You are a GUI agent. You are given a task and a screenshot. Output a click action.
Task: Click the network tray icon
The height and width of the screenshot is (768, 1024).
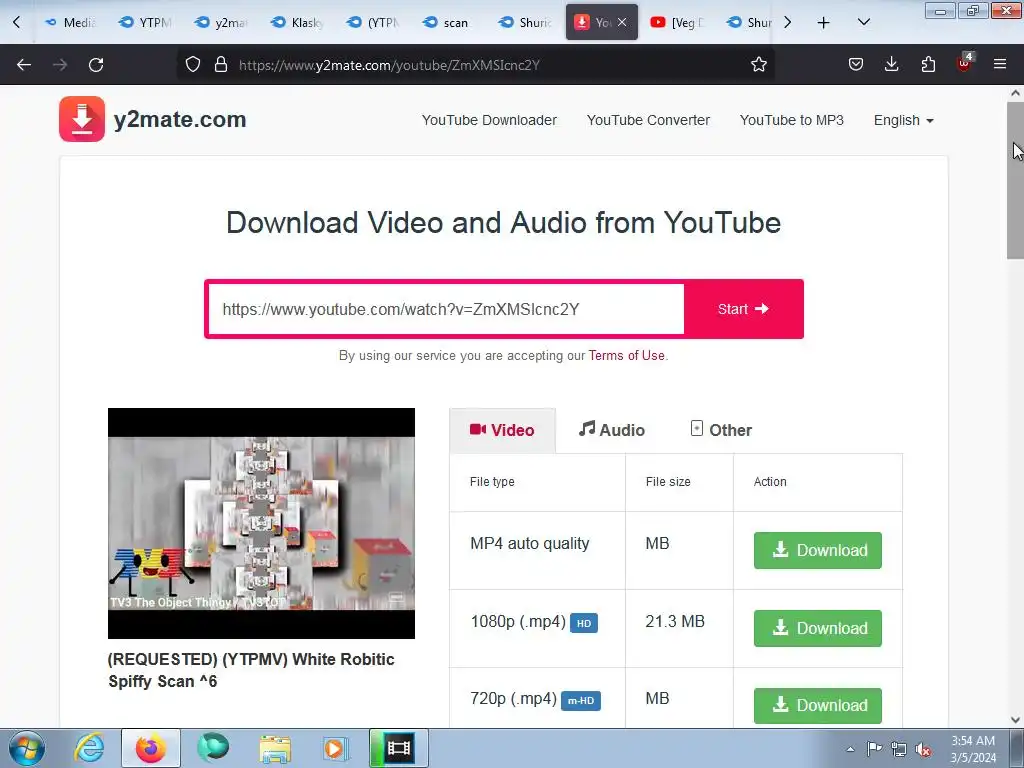(899, 750)
